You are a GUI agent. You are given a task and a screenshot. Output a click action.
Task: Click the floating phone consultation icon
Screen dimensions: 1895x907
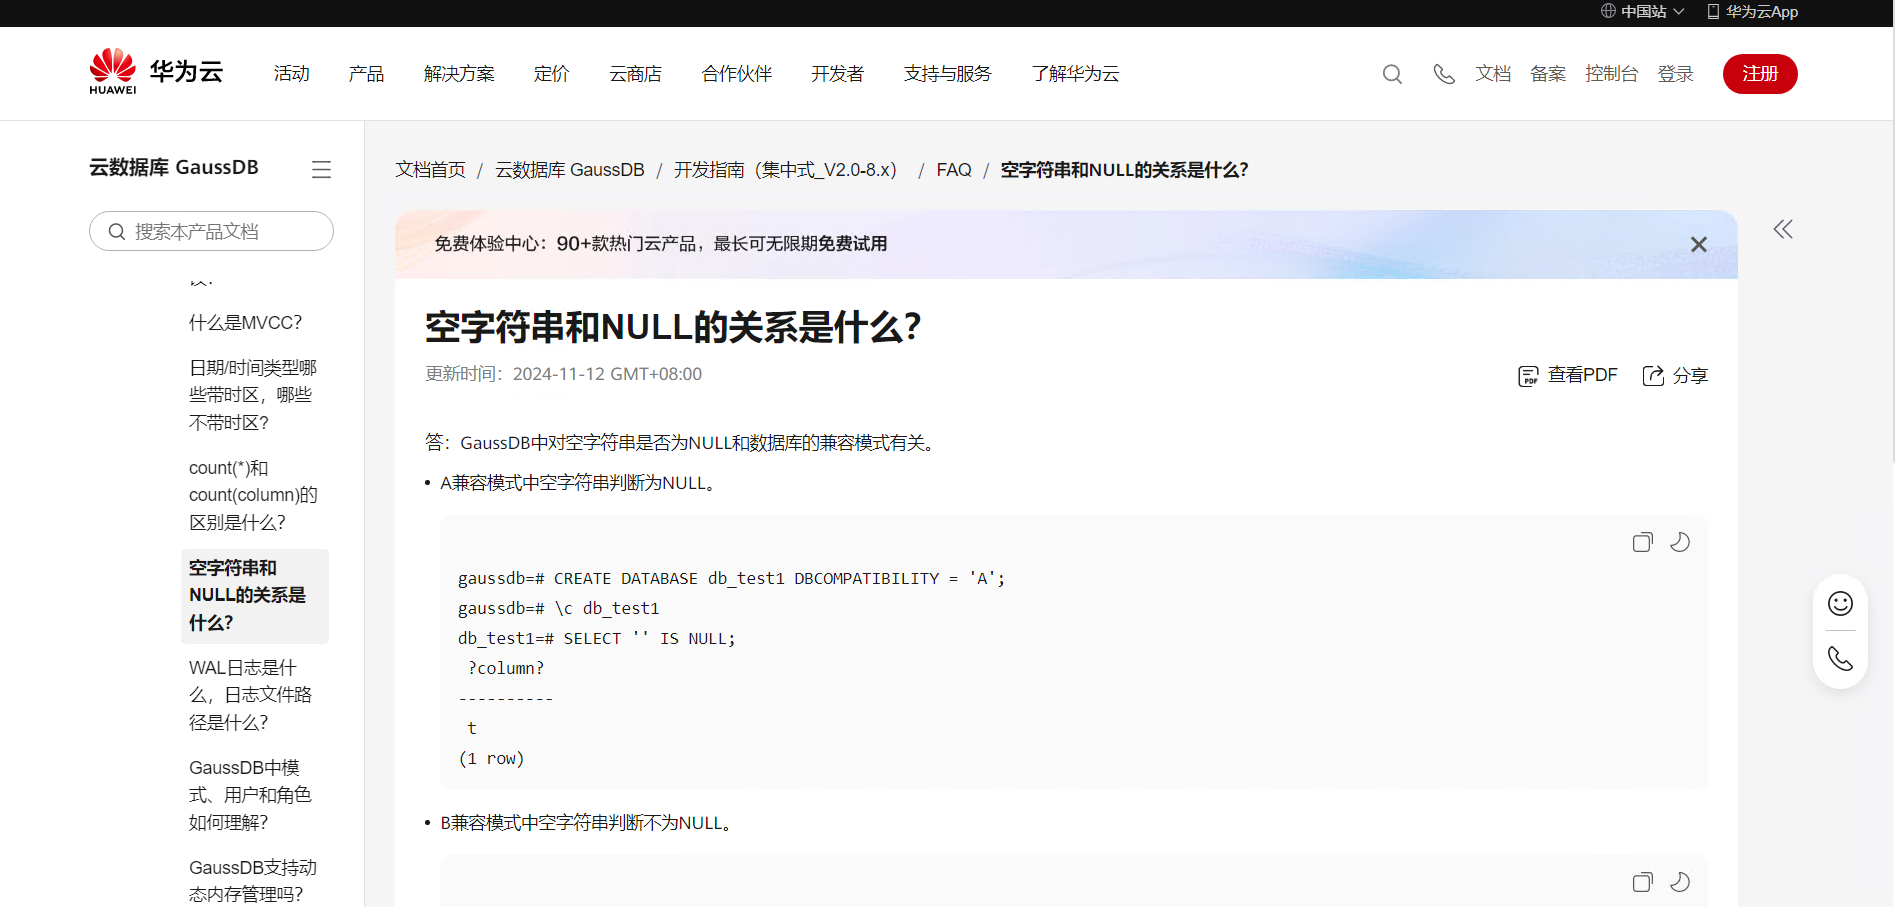click(x=1840, y=658)
